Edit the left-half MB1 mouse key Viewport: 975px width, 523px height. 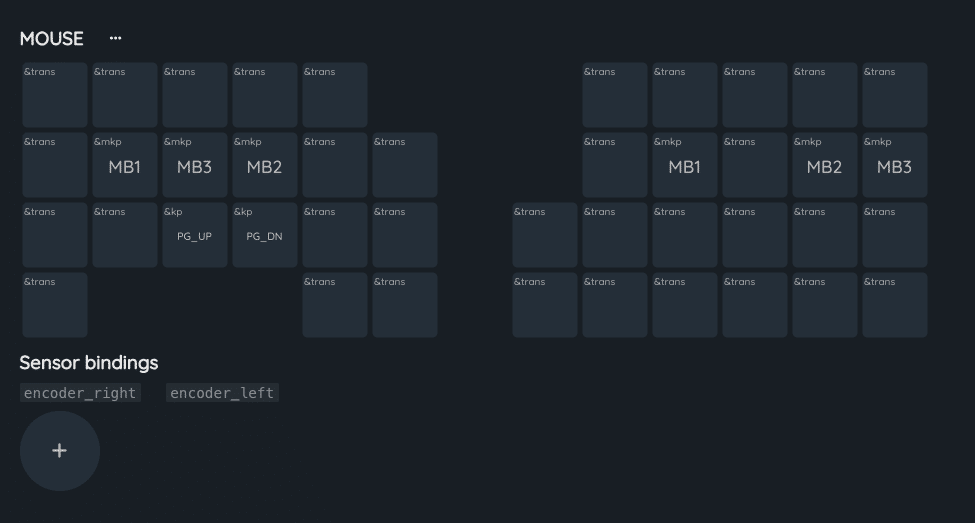tap(125, 165)
